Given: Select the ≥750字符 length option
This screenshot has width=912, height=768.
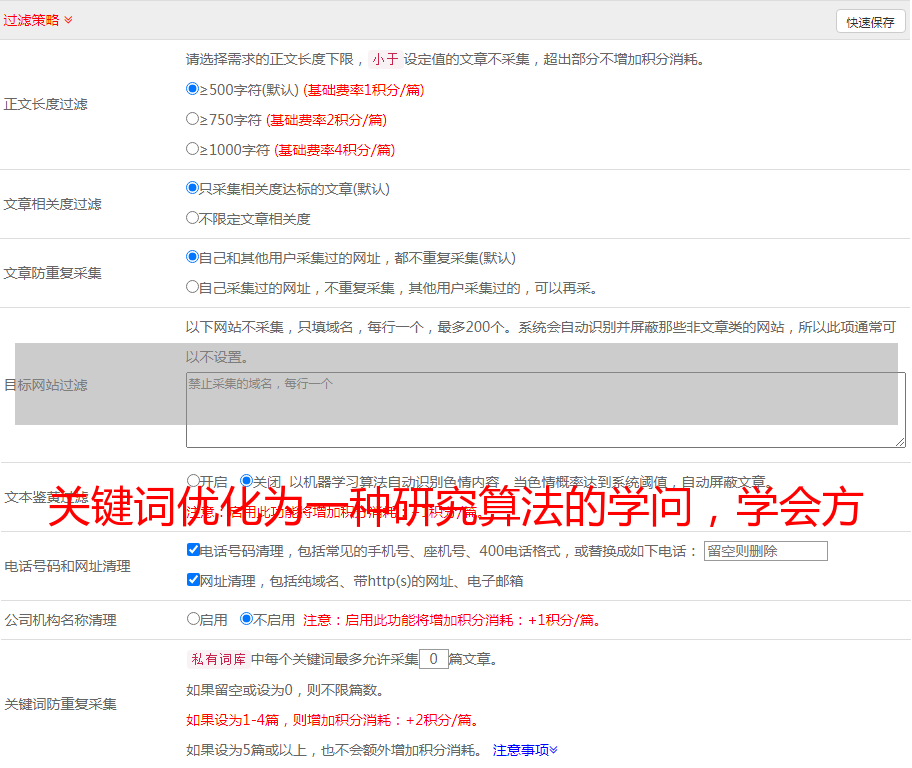Looking at the screenshot, I should (x=193, y=119).
